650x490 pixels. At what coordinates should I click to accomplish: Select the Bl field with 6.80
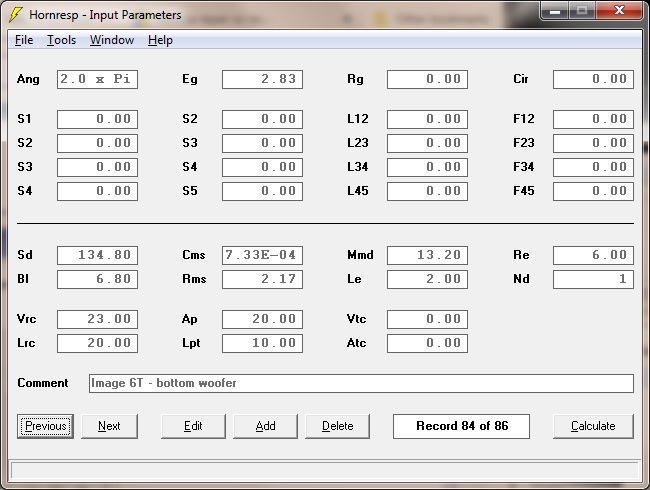coord(97,279)
